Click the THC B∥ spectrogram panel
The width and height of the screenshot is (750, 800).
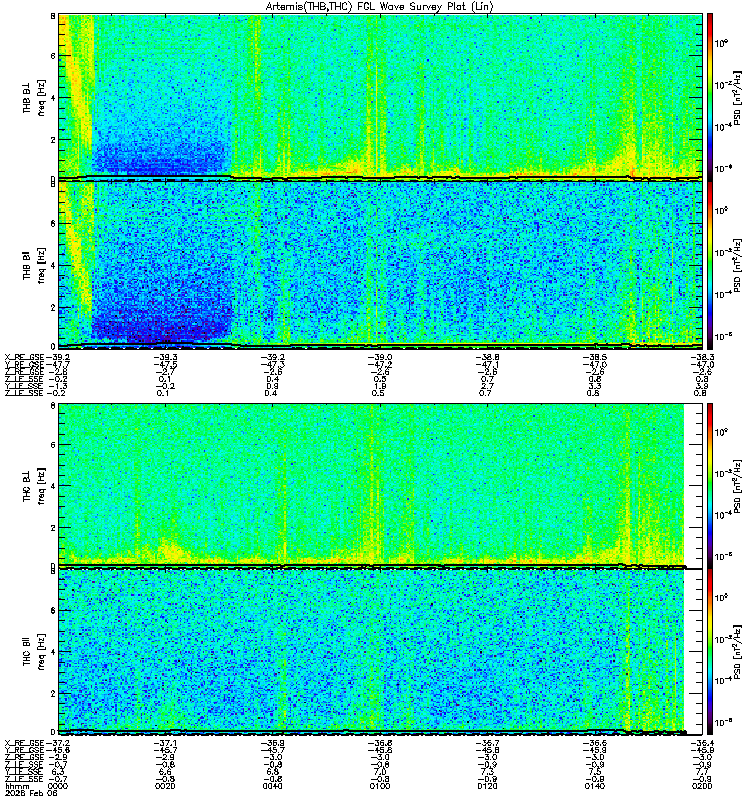pos(380,652)
